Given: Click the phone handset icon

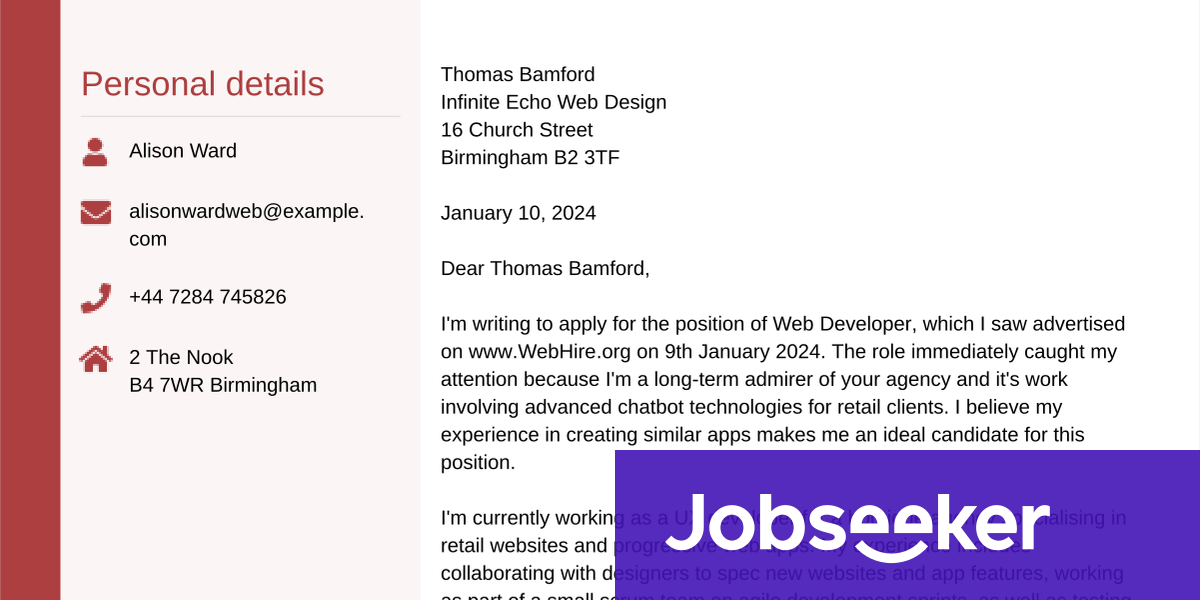Looking at the screenshot, I should click(96, 298).
